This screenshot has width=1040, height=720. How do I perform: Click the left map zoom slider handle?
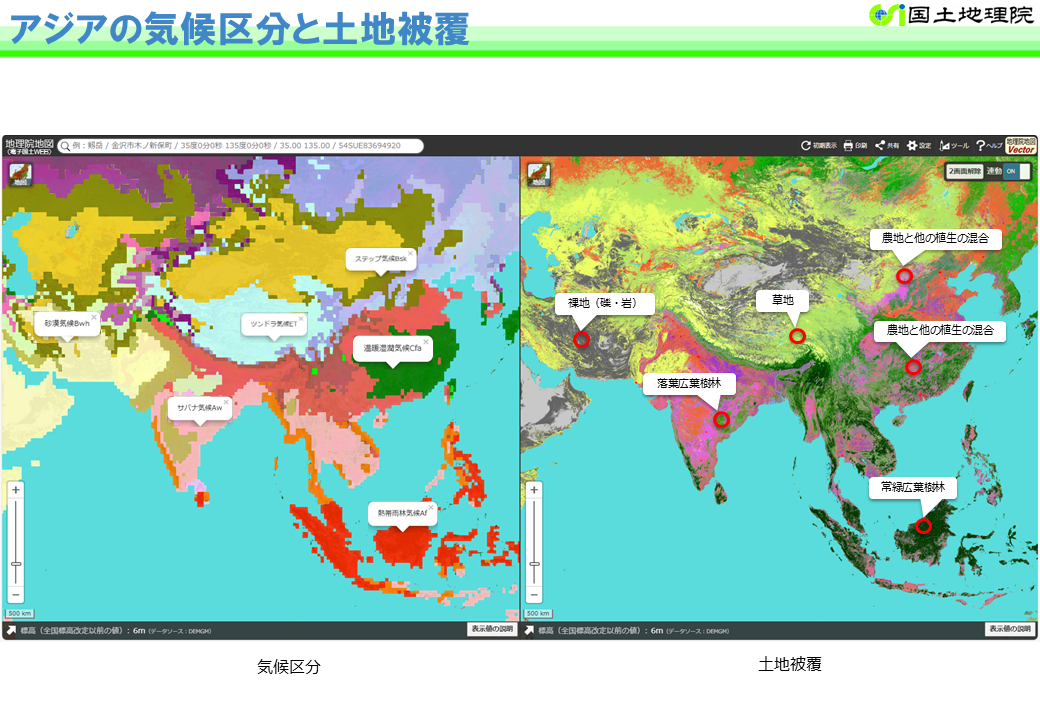pos(16,564)
